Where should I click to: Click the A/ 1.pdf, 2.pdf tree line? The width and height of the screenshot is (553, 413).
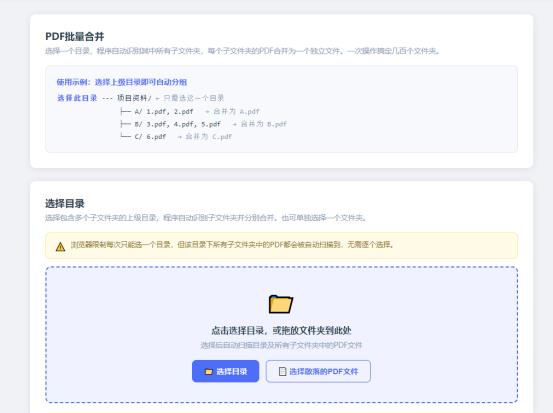coord(157,111)
